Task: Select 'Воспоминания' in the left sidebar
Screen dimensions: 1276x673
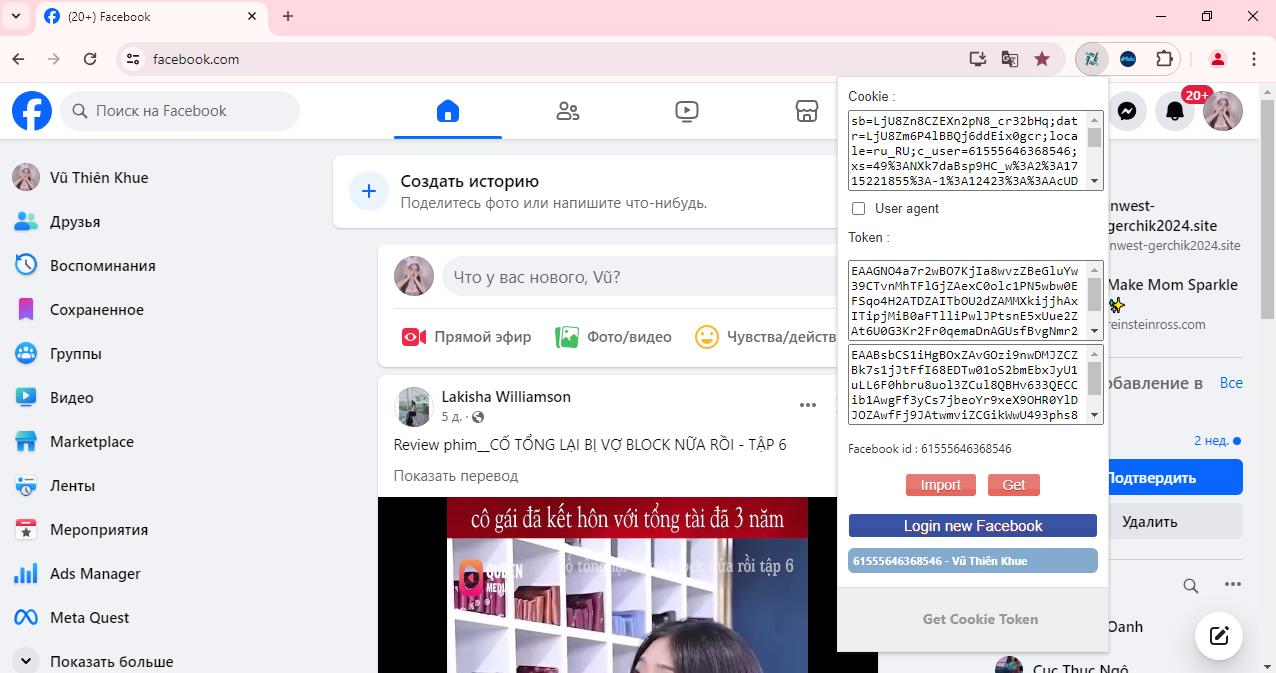Action: tap(102, 266)
